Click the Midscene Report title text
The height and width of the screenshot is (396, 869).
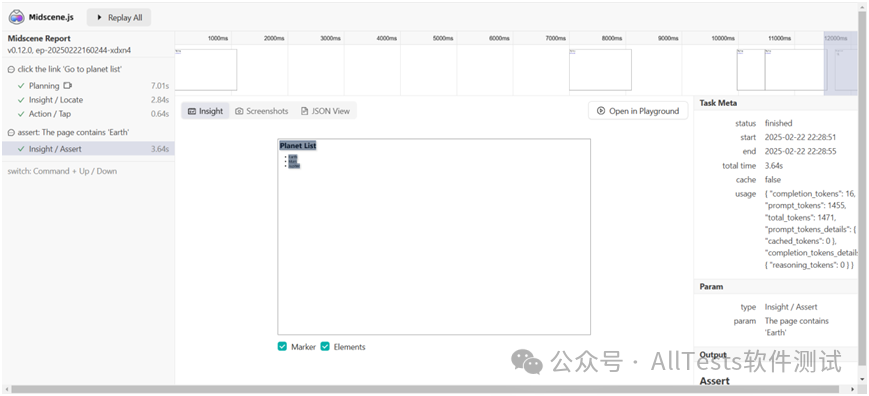tap(39, 39)
